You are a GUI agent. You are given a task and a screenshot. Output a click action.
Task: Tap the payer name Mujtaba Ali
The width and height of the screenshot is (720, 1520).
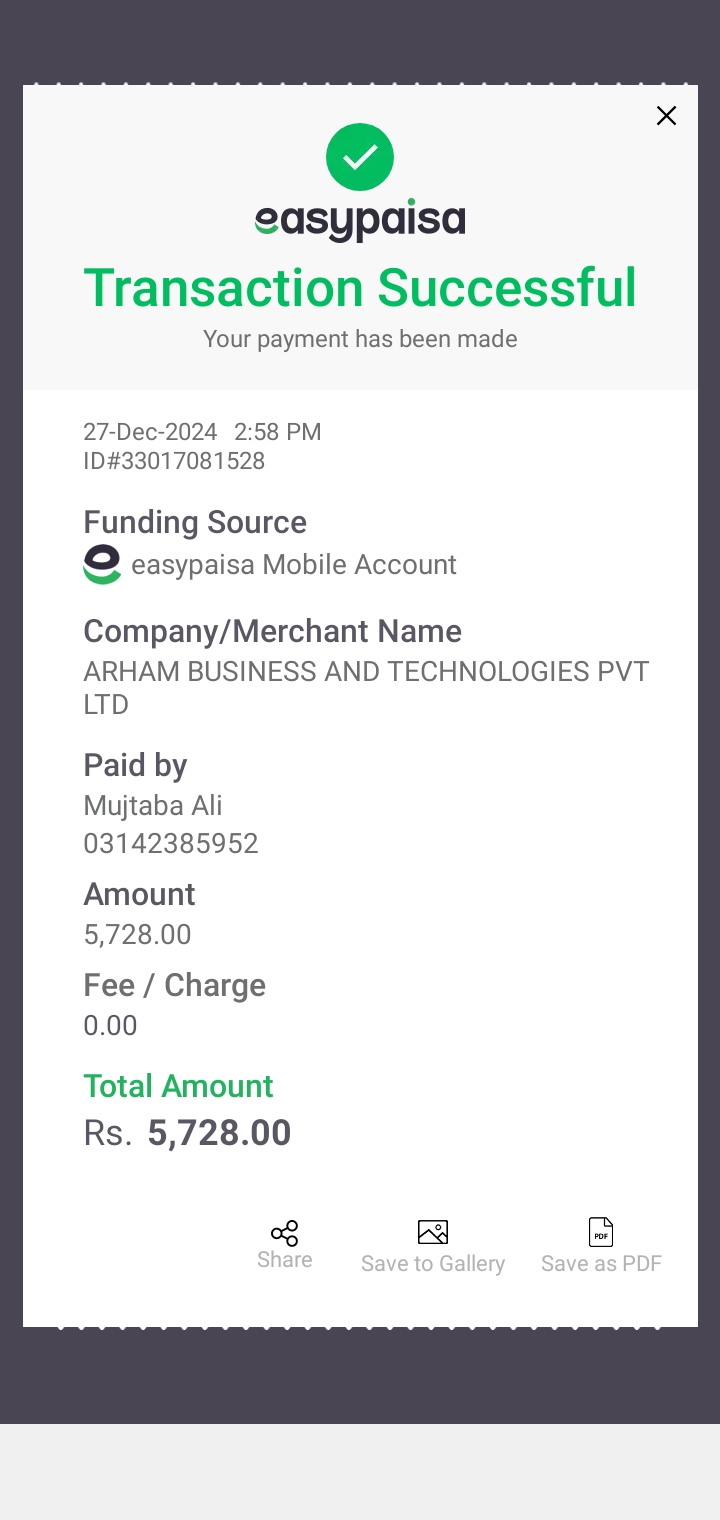[x=153, y=806]
